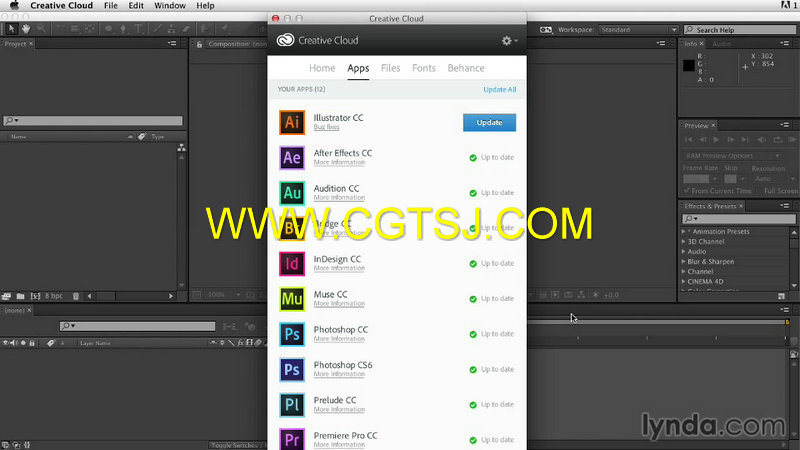Viewport: 800px width, 450px height.
Task: Create a new folder in Project panel
Action: tap(20, 296)
